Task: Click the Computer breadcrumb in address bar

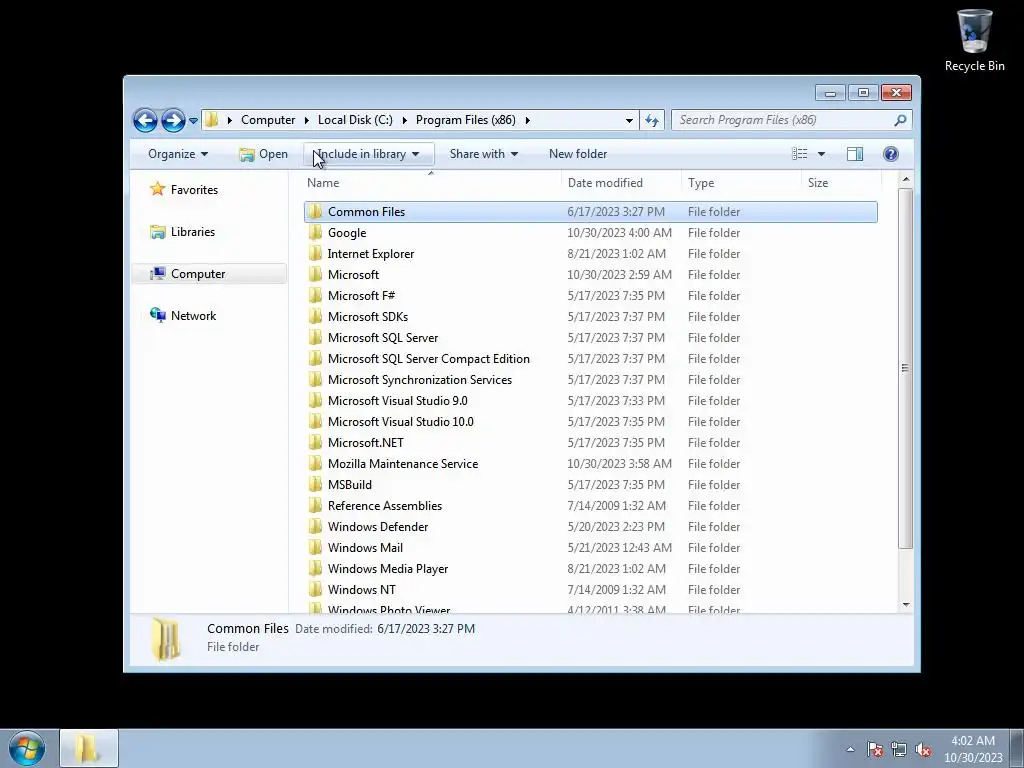Action: (268, 120)
